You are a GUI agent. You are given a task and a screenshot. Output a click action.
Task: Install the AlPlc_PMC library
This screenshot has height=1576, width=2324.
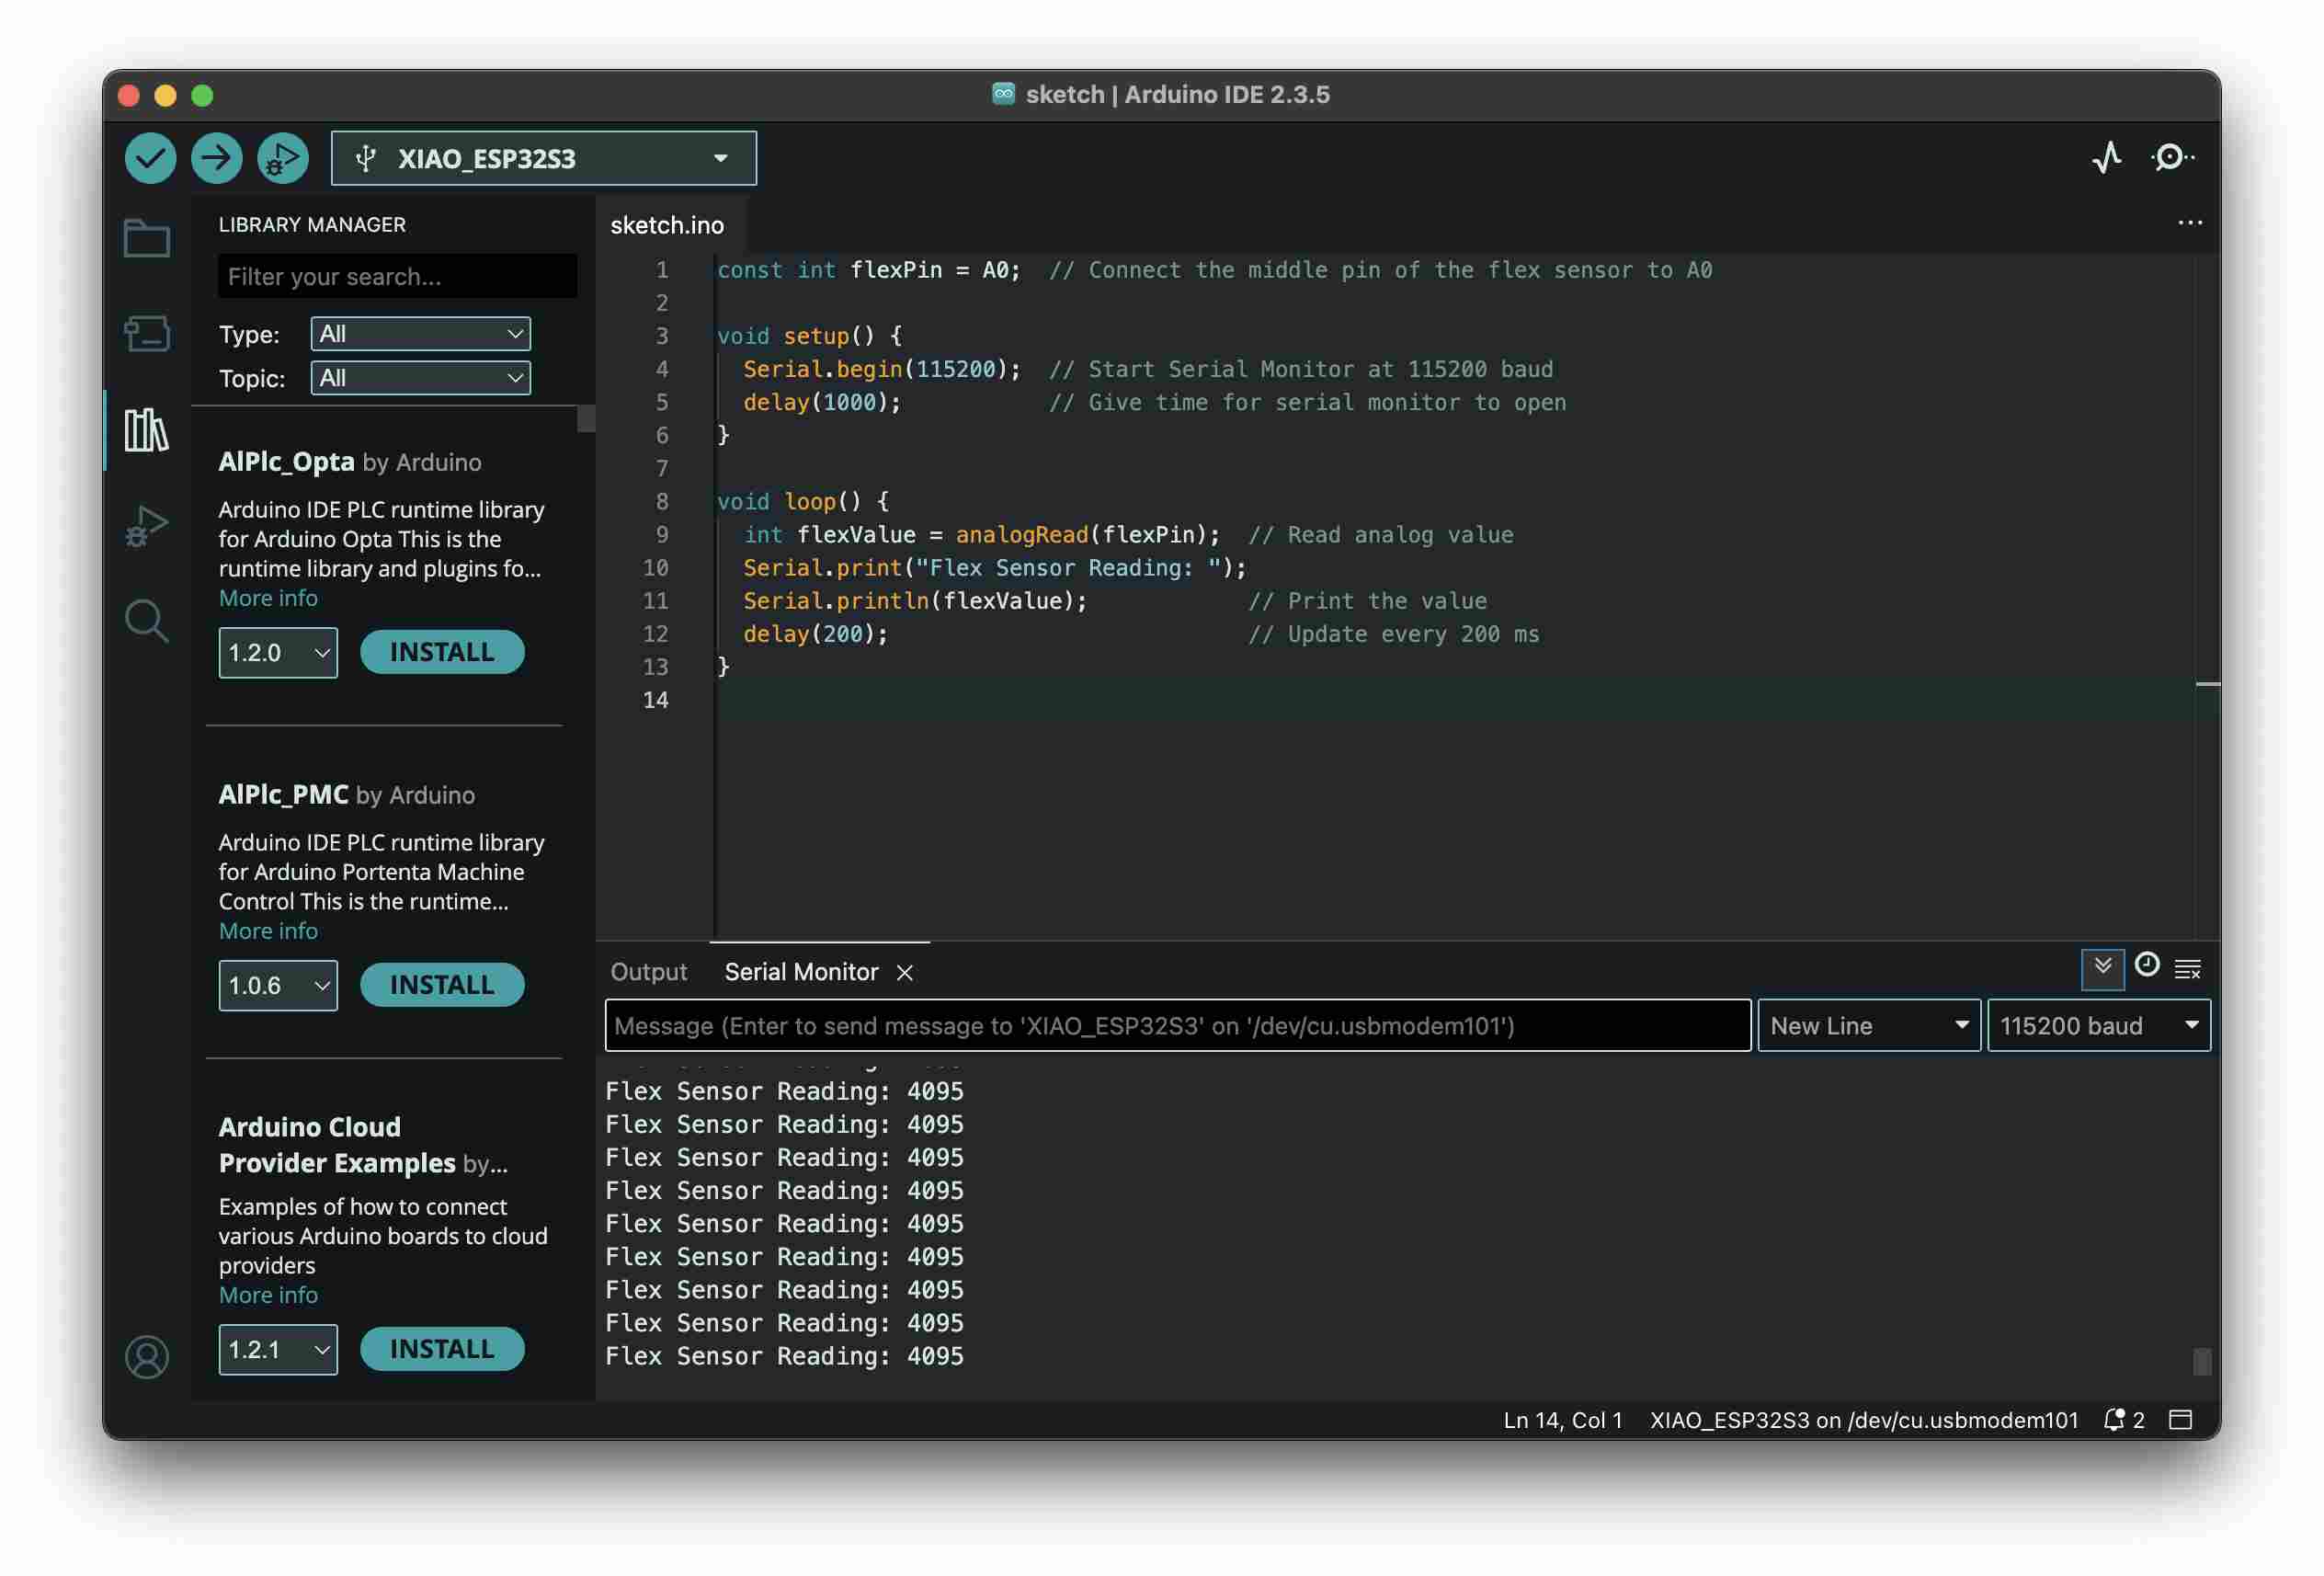[x=442, y=985]
